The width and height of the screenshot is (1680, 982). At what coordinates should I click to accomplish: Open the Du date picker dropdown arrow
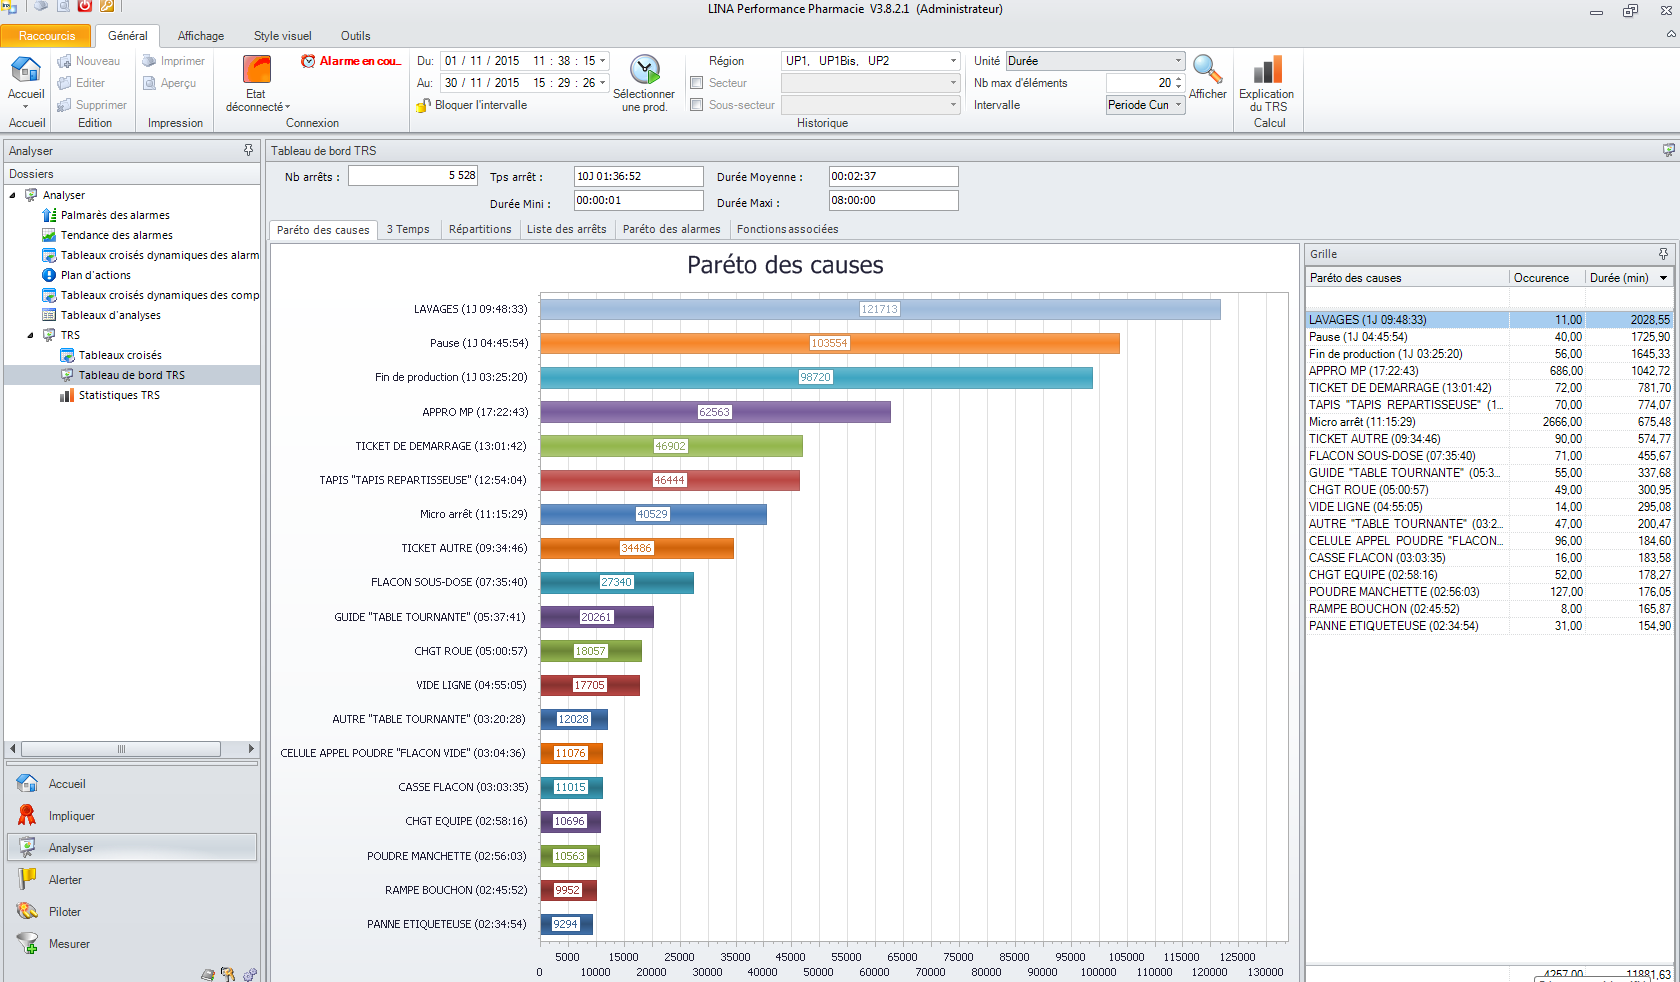[x=602, y=61]
